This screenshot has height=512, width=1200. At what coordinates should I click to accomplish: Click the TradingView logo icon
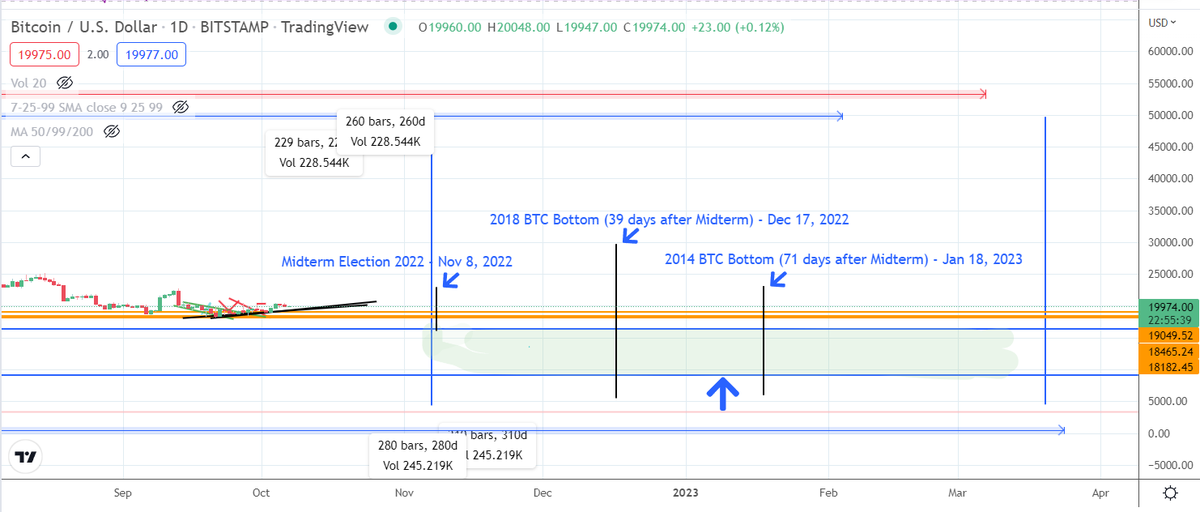click(25, 457)
